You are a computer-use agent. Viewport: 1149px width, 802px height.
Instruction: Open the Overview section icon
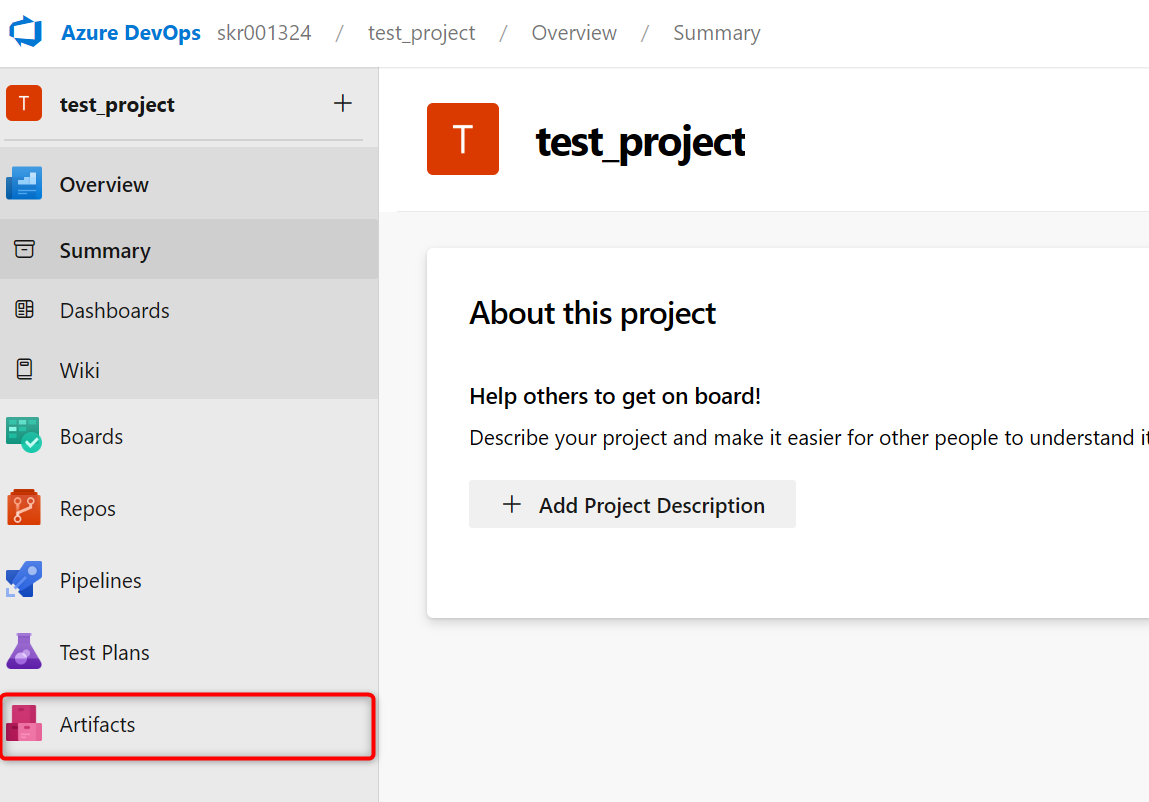point(24,184)
